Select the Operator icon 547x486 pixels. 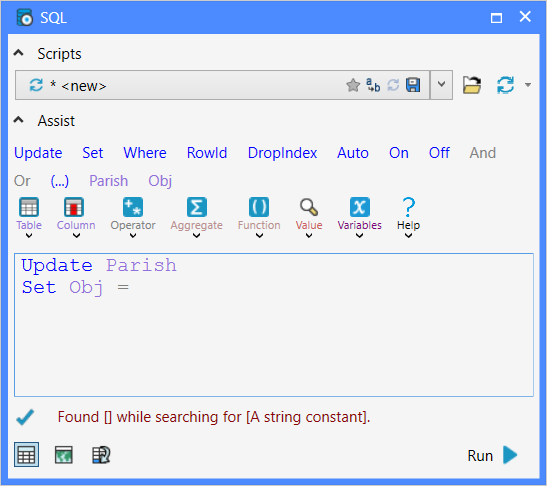click(133, 207)
